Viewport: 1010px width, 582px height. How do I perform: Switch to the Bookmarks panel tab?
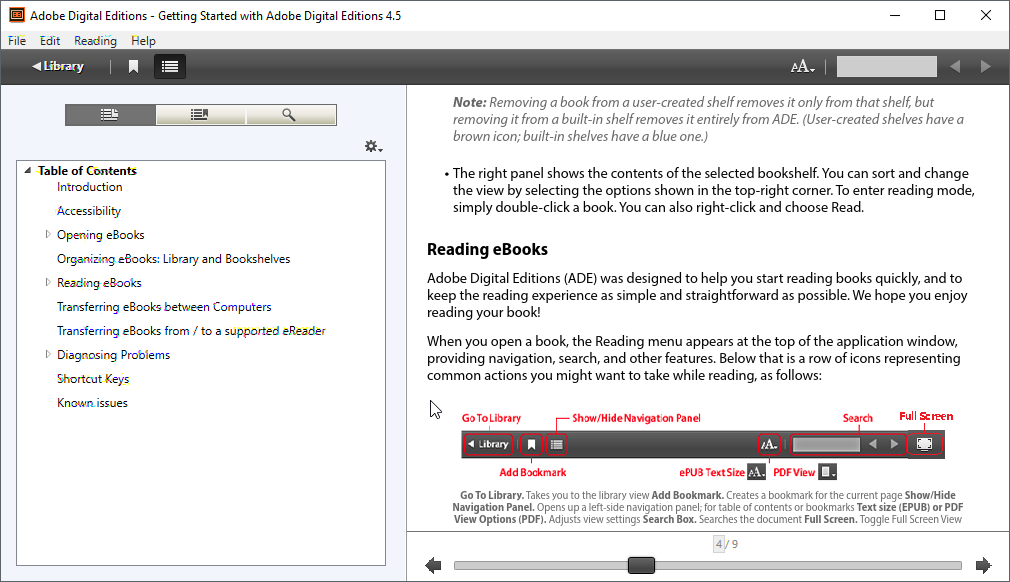point(200,115)
